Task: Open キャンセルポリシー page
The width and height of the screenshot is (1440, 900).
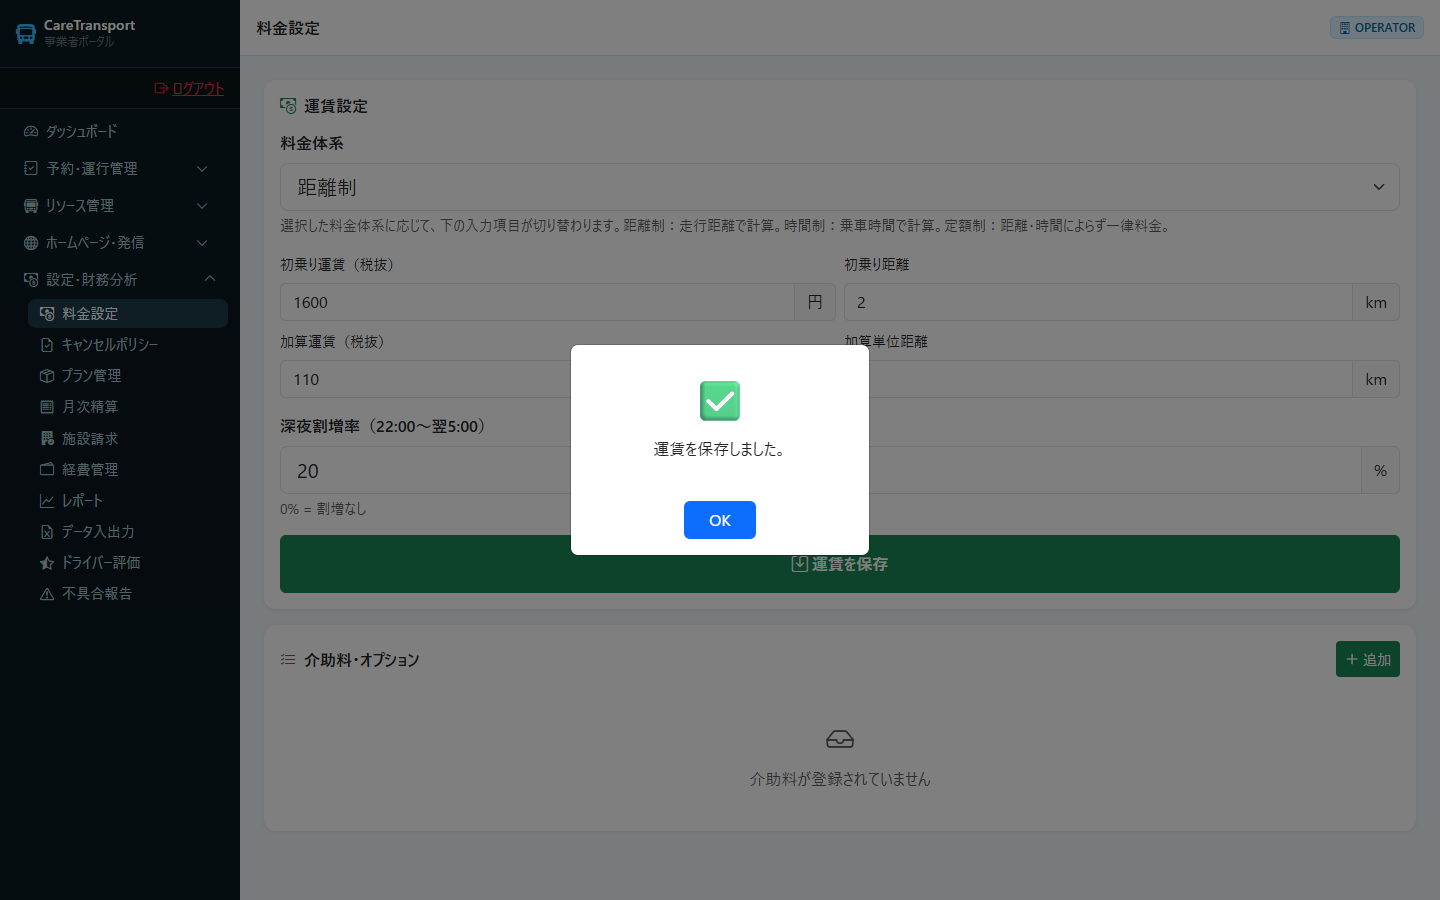Action: [x=128, y=344]
